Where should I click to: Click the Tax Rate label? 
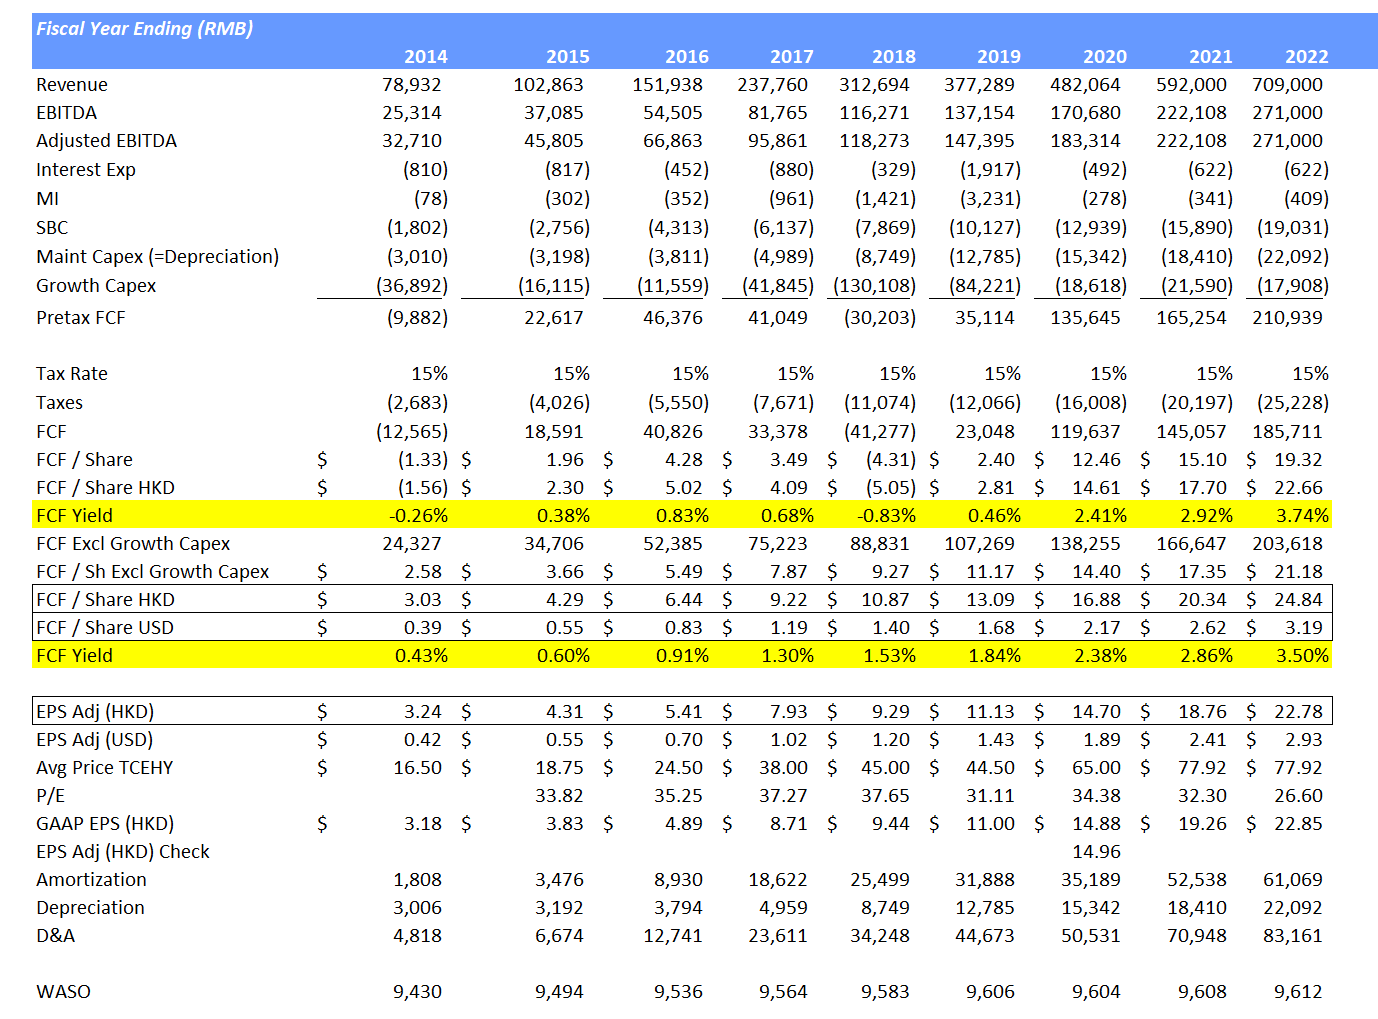click(72, 374)
